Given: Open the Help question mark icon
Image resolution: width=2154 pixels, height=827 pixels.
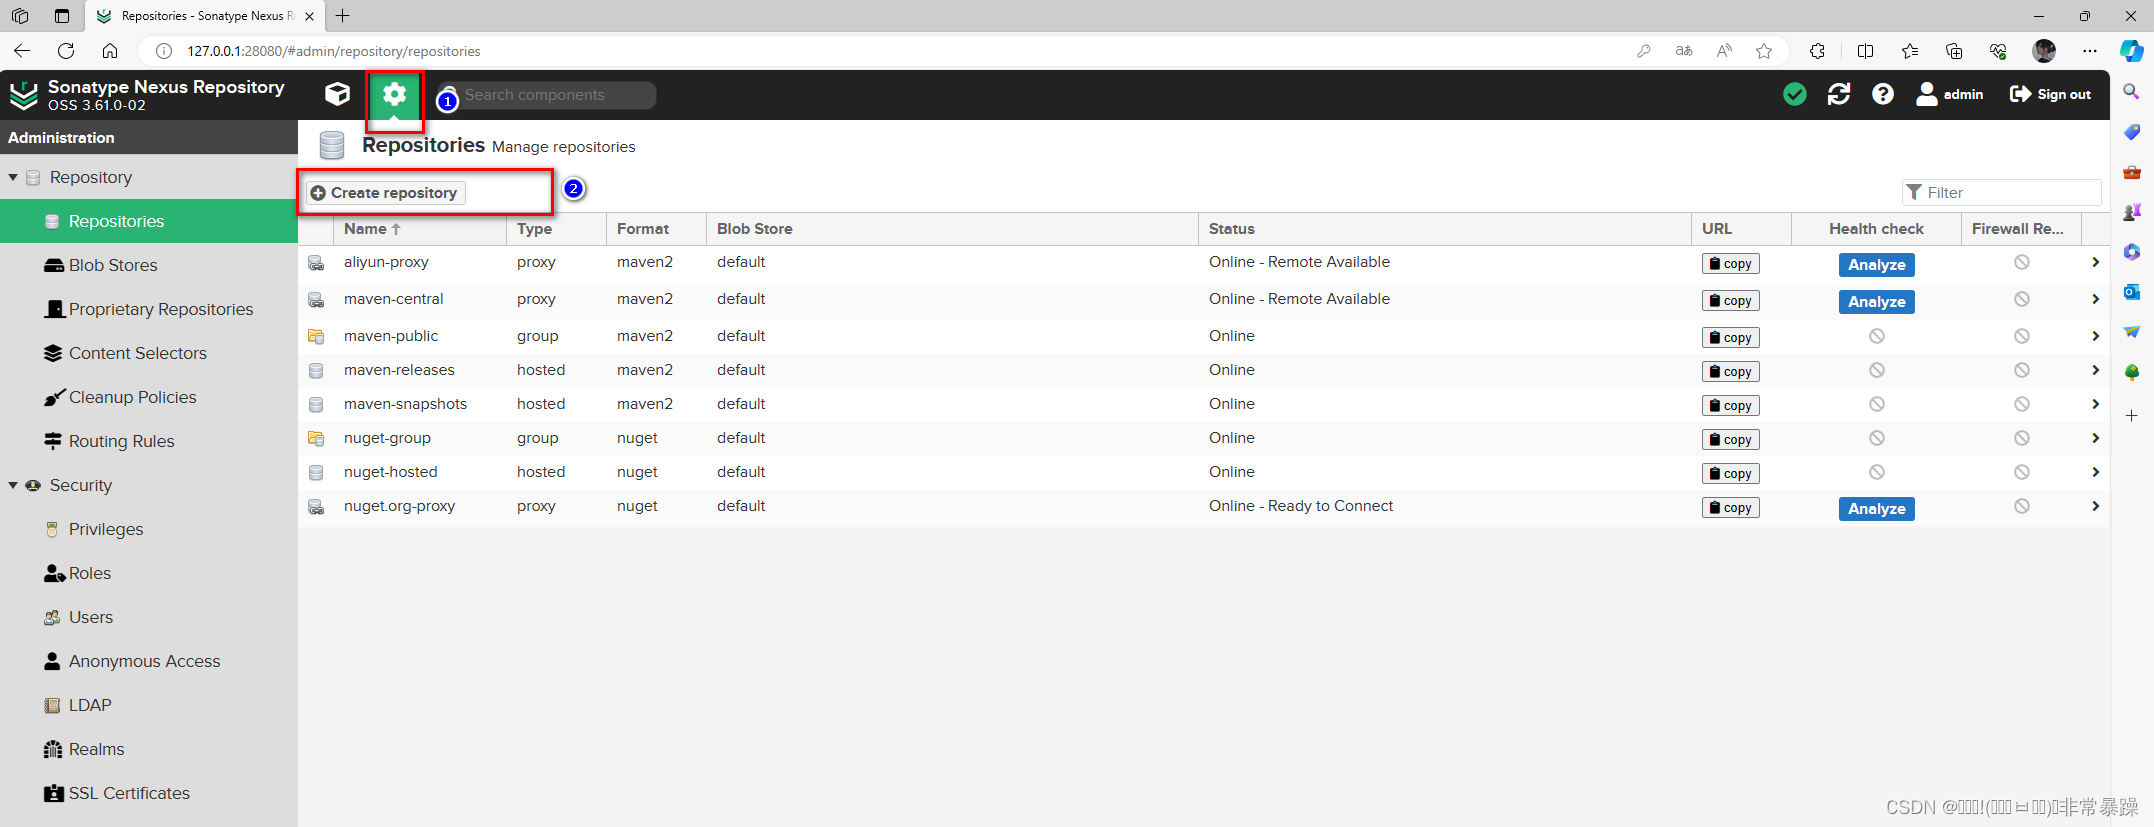Looking at the screenshot, I should click(x=1883, y=94).
